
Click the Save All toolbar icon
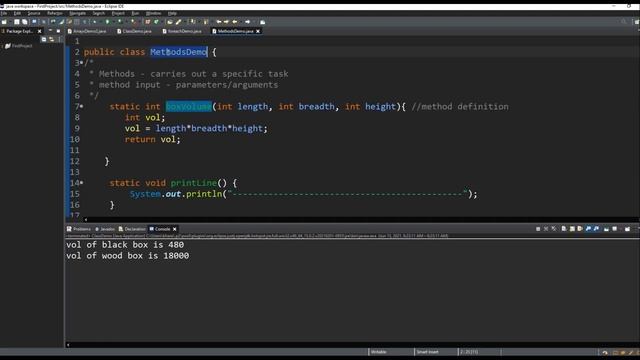[24, 22]
